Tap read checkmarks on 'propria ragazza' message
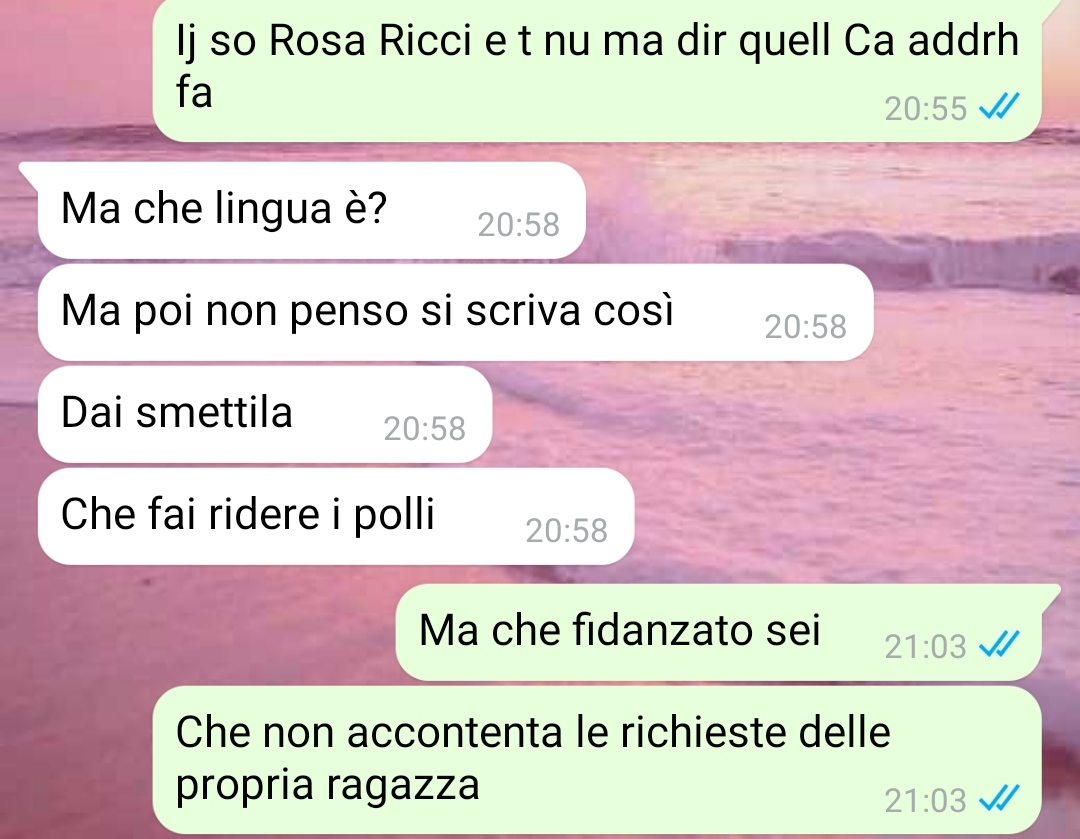Screen dimensions: 1080x839 [x=999, y=800]
